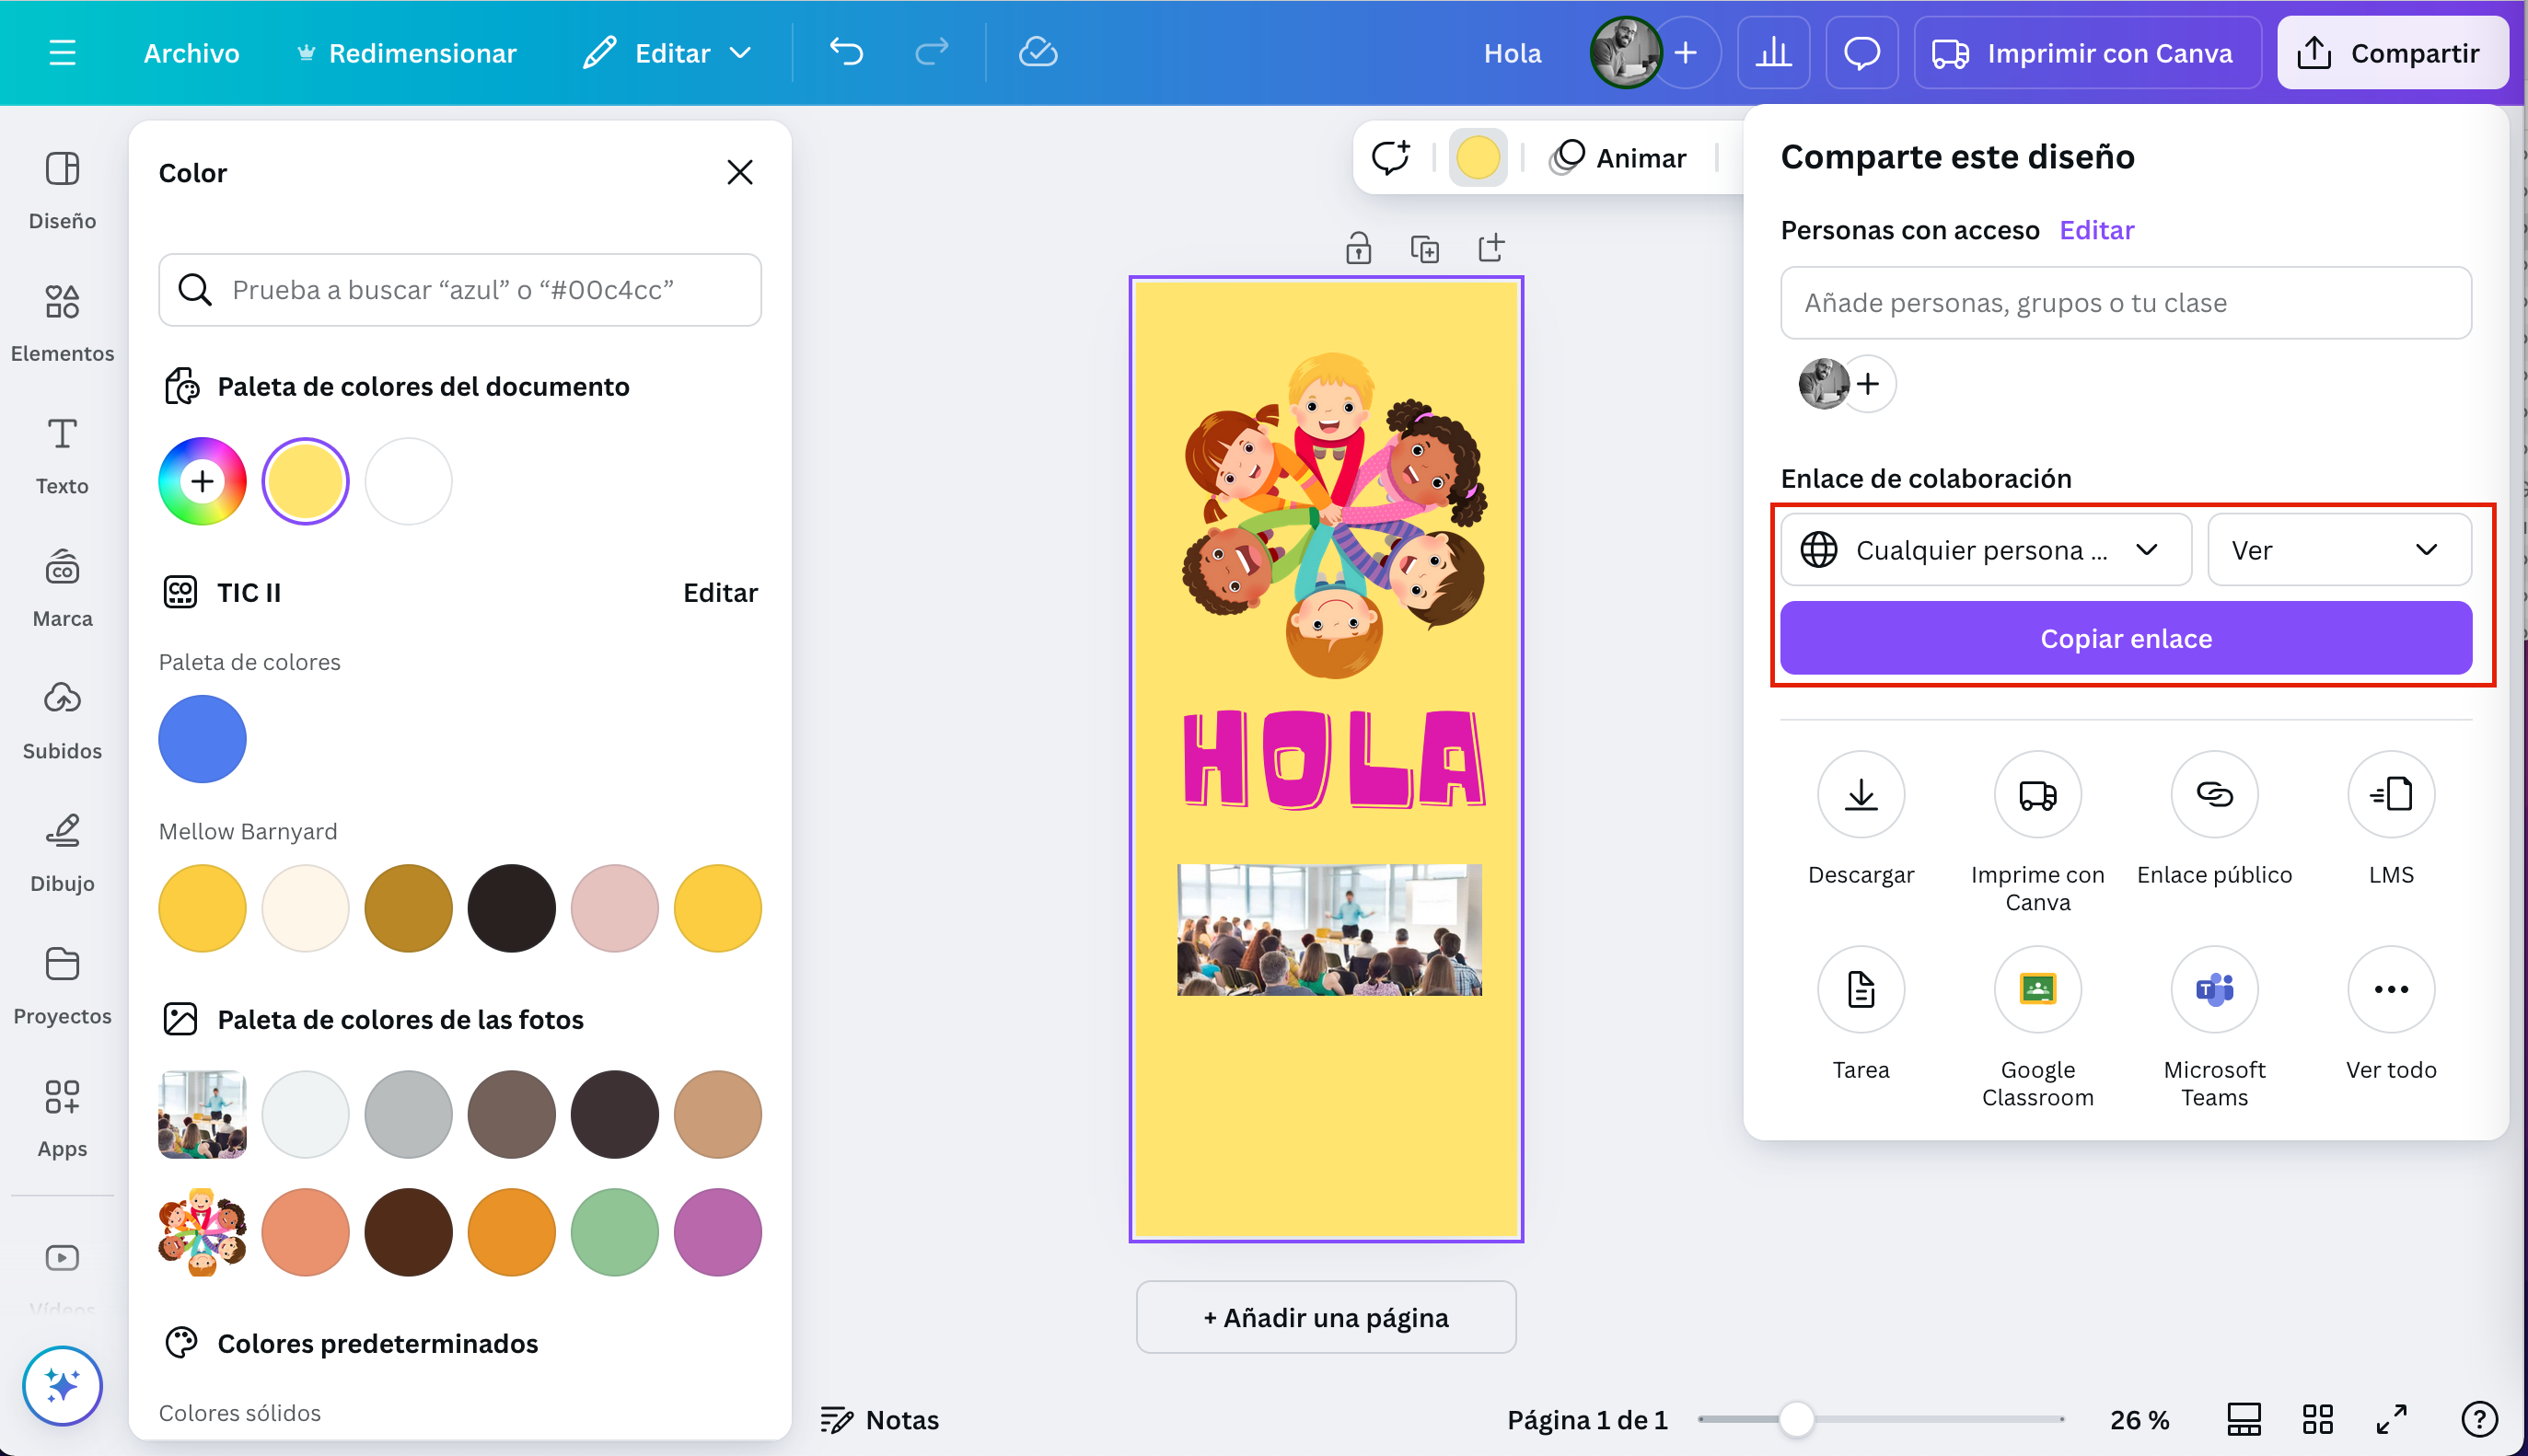Click the analytics bar-chart icon
The height and width of the screenshot is (1456, 2528).
(1773, 52)
